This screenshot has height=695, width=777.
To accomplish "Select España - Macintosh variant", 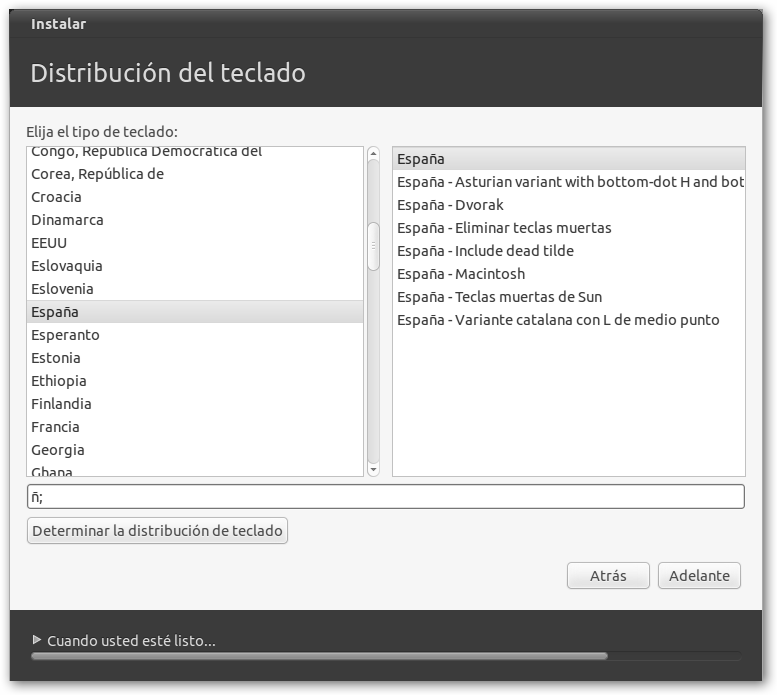I will tap(460, 274).
